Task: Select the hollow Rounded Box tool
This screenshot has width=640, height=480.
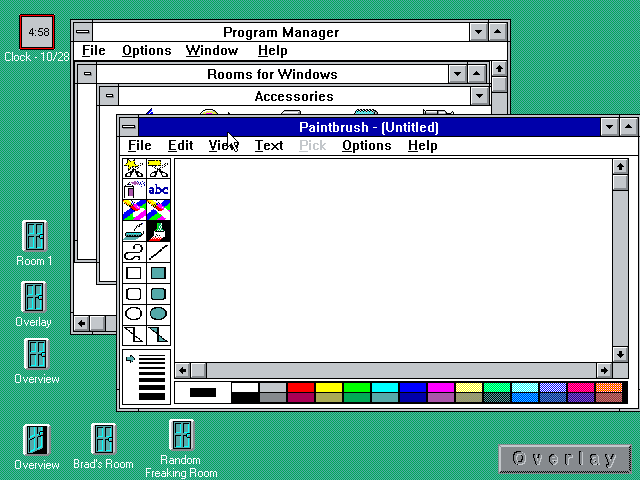Action: click(x=134, y=293)
